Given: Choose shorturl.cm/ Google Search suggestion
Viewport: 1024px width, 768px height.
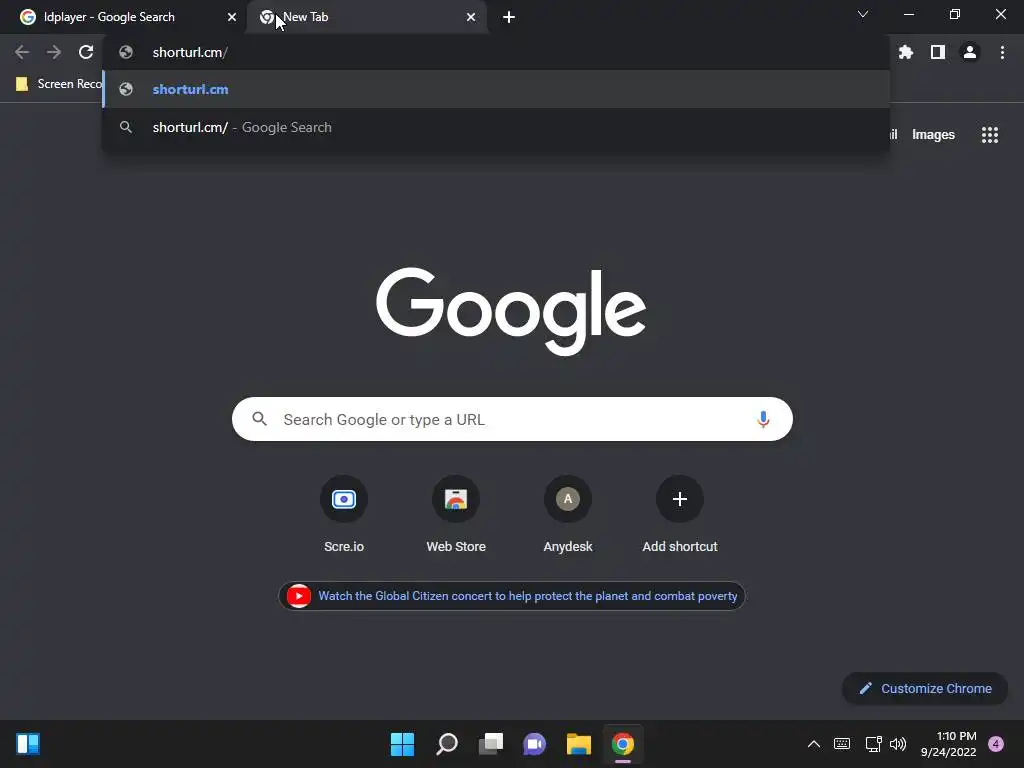Looking at the screenshot, I should pyautogui.click(x=496, y=127).
